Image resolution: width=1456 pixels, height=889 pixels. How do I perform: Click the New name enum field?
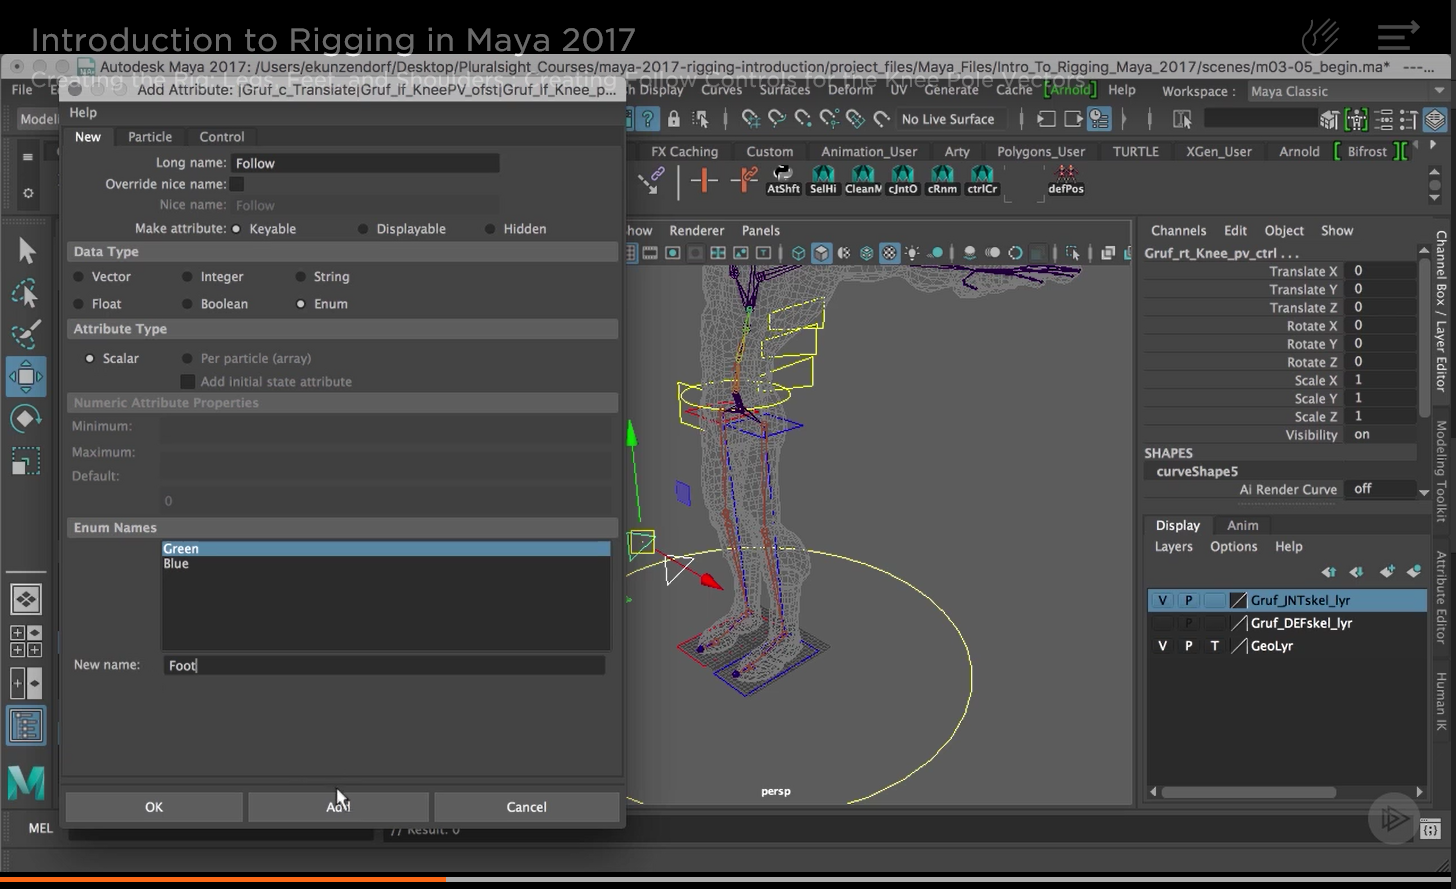(384, 665)
